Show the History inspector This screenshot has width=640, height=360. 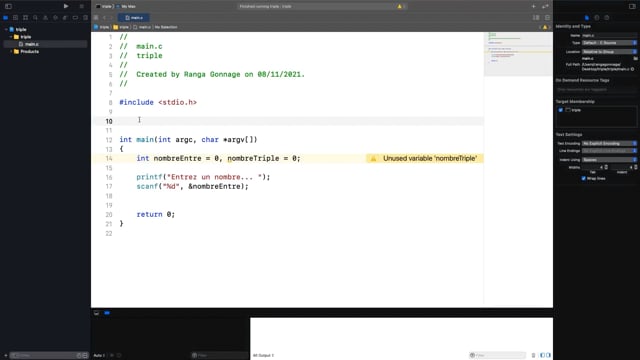point(597,18)
